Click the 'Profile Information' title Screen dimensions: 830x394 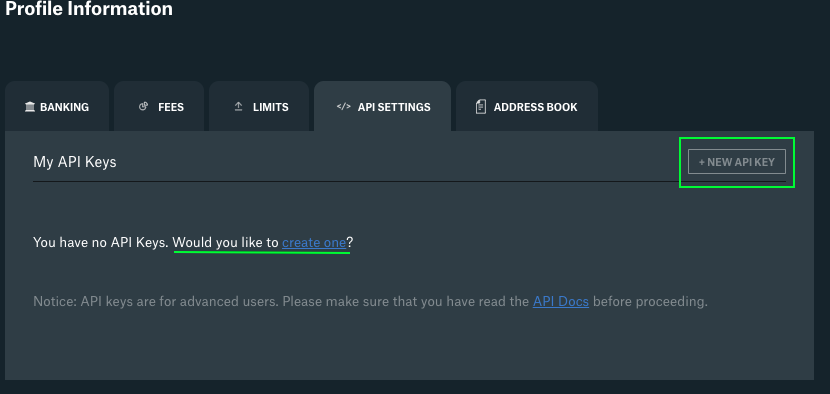tap(89, 8)
